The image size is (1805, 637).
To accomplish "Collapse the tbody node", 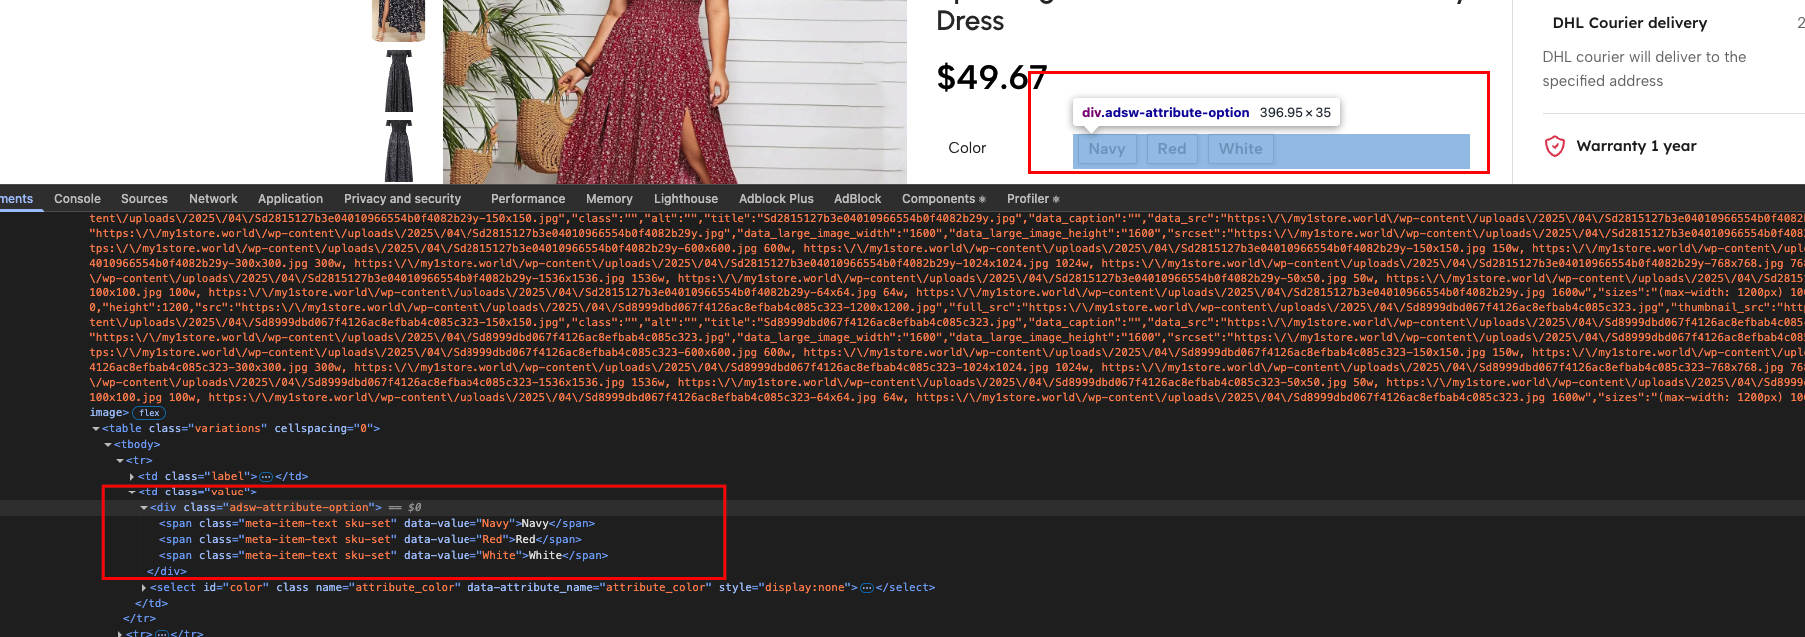I will 108,445.
